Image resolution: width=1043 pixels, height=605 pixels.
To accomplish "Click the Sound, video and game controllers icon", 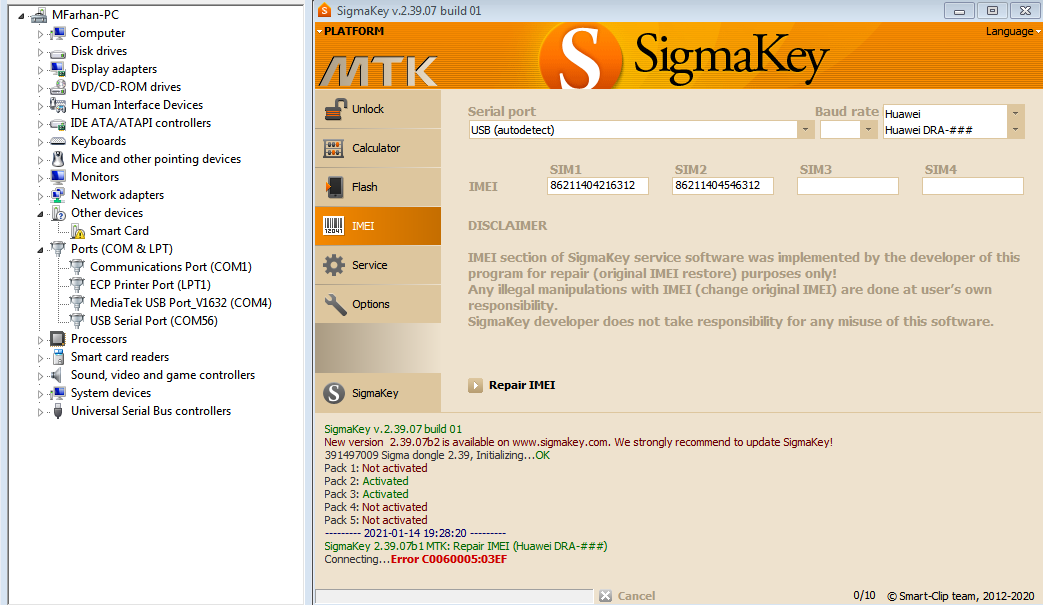I will [x=58, y=375].
